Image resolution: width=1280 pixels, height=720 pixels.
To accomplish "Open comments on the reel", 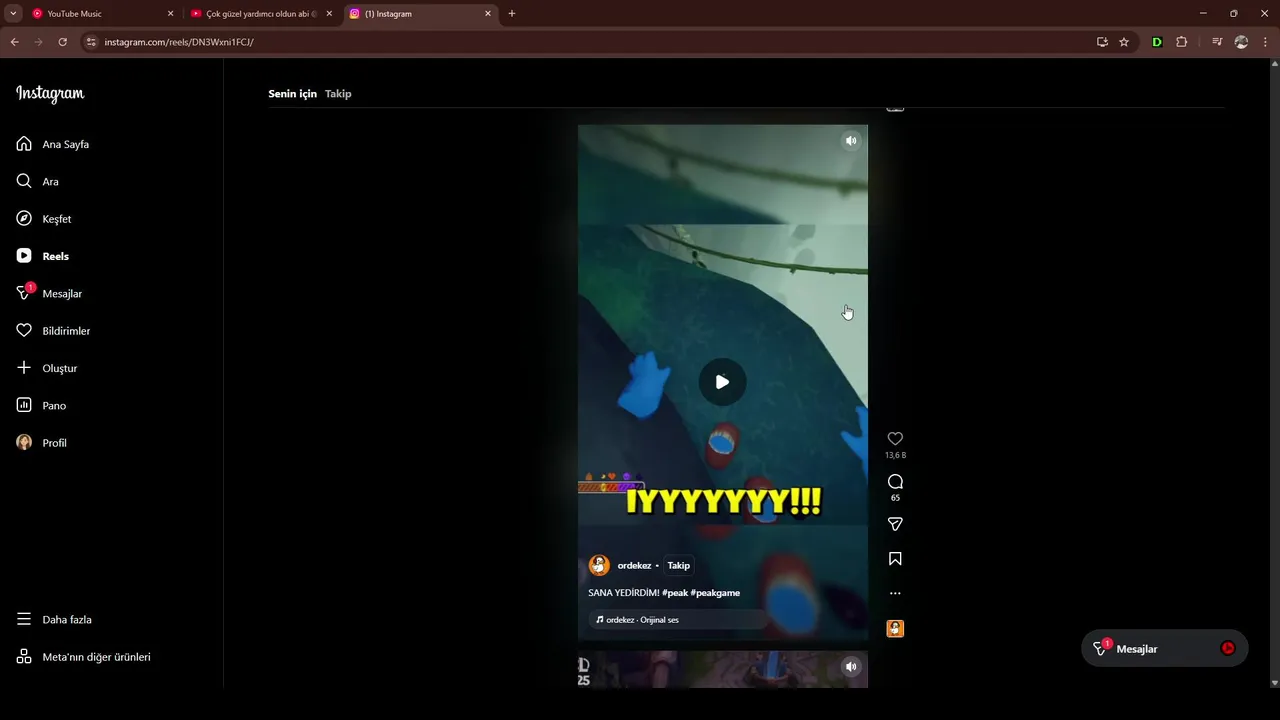I will pyautogui.click(x=895, y=482).
